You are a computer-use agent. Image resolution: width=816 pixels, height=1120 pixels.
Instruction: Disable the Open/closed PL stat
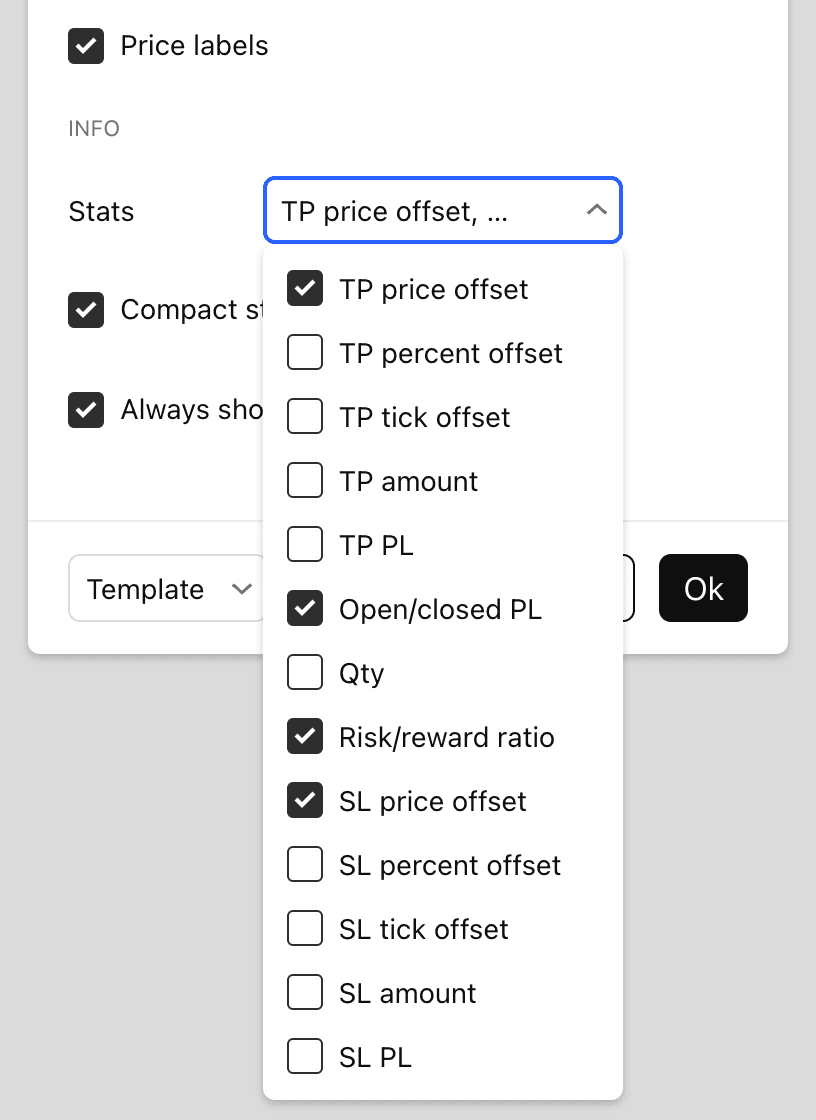(305, 608)
